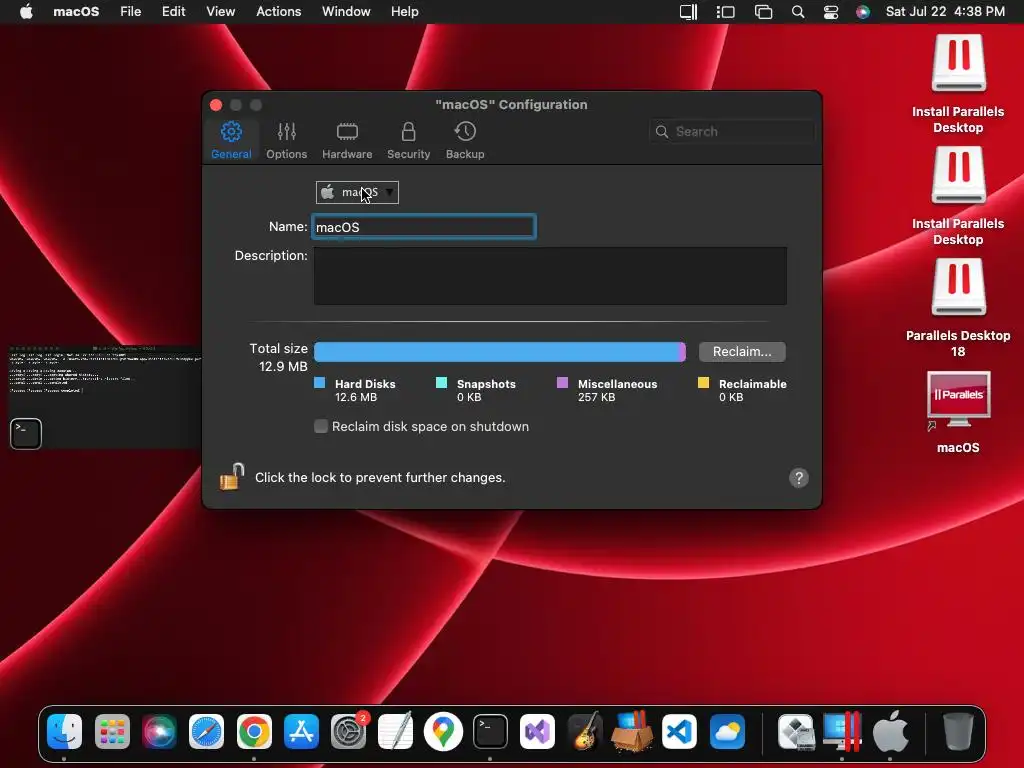Launch Siri from the Dock
The width and height of the screenshot is (1024, 768).
tap(159, 731)
